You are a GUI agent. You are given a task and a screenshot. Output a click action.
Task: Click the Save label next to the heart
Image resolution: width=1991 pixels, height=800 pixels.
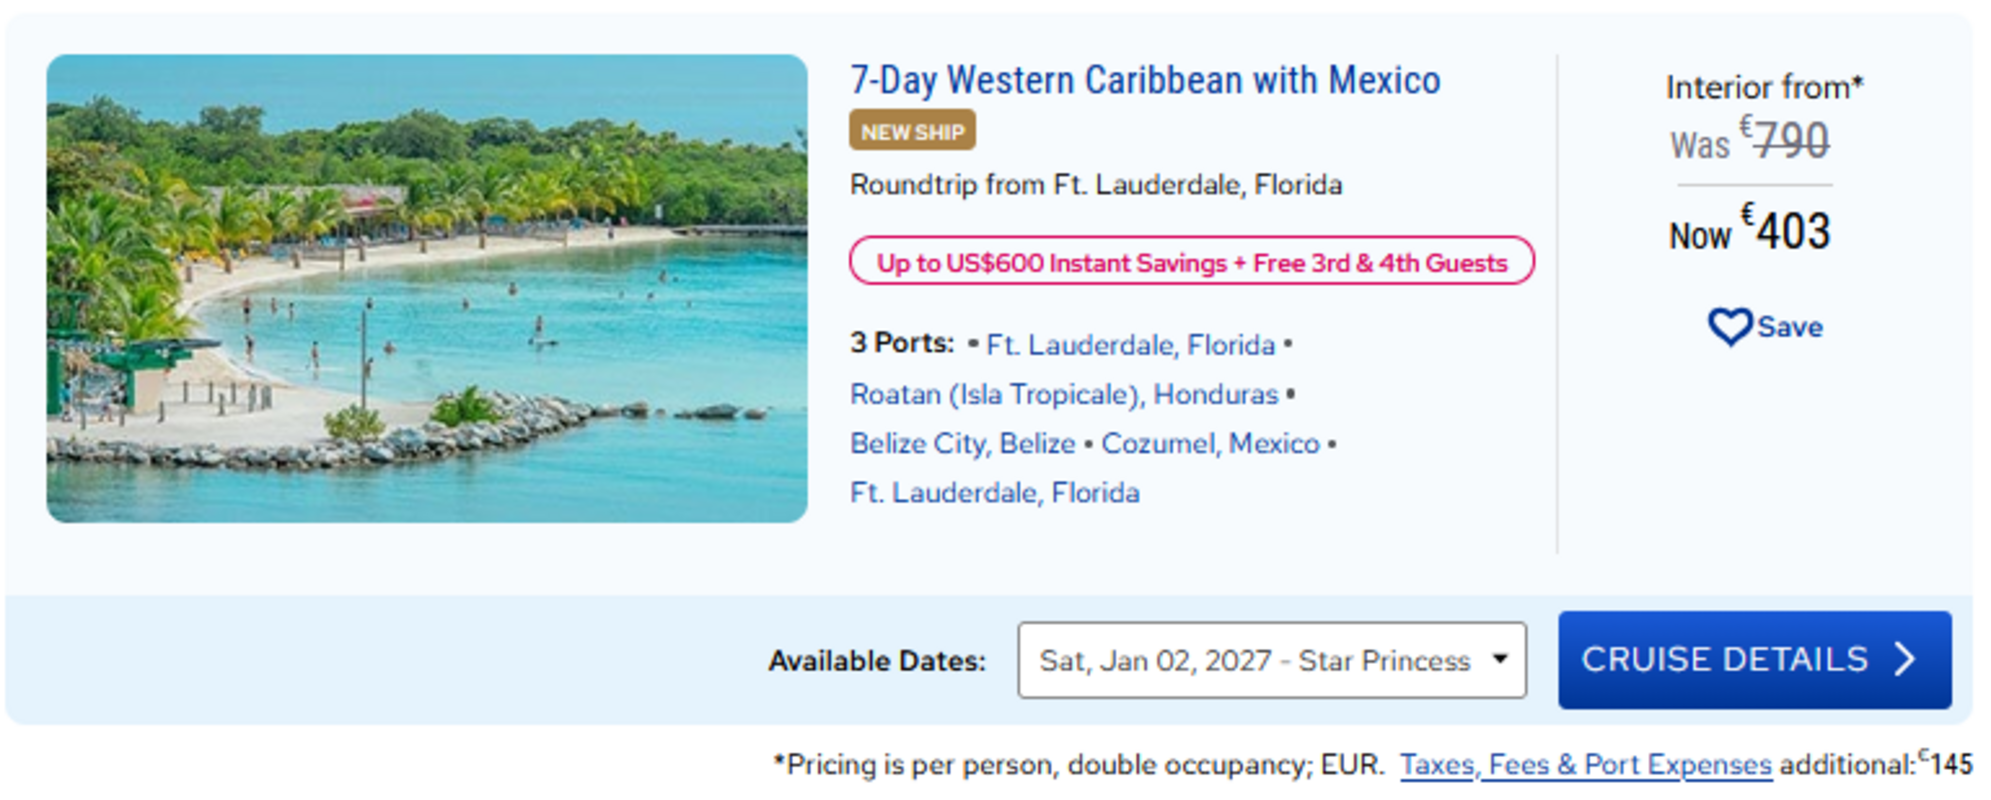(x=1790, y=327)
